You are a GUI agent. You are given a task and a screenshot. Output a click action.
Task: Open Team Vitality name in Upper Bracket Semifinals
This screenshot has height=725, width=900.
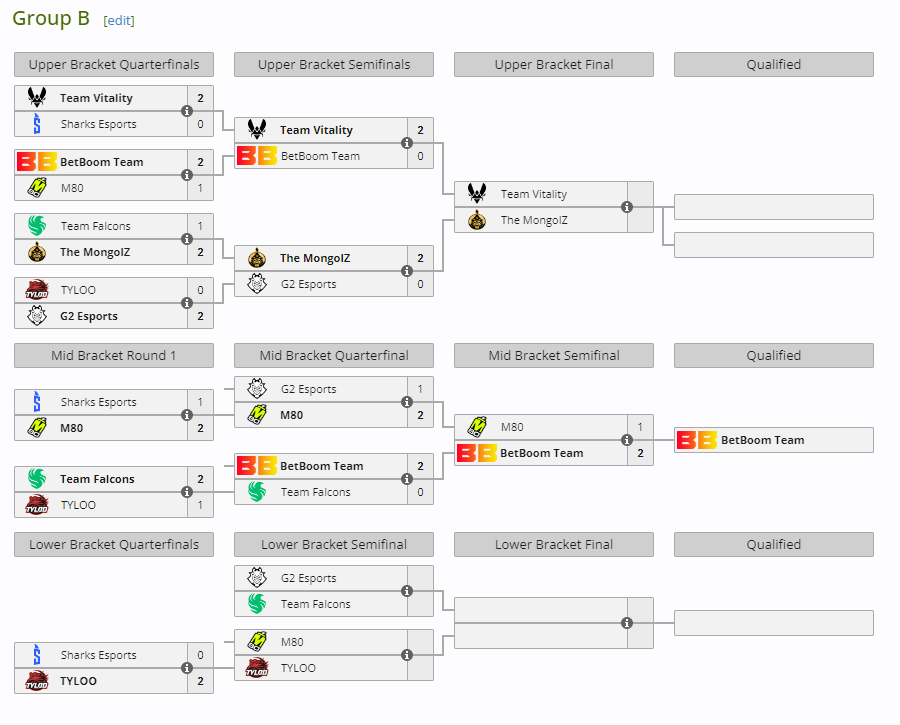coord(316,130)
